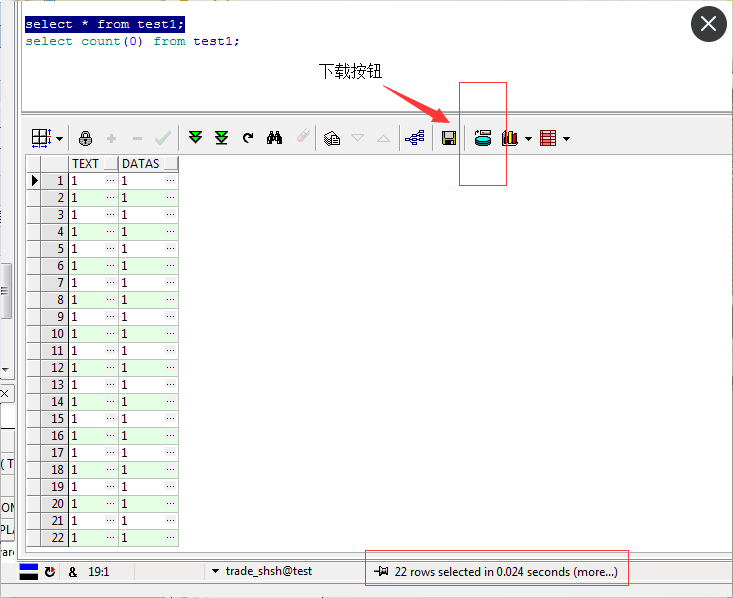The width and height of the screenshot is (733, 598).
Task: Click the highlighted select * from test1 line
Action: tap(105, 24)
